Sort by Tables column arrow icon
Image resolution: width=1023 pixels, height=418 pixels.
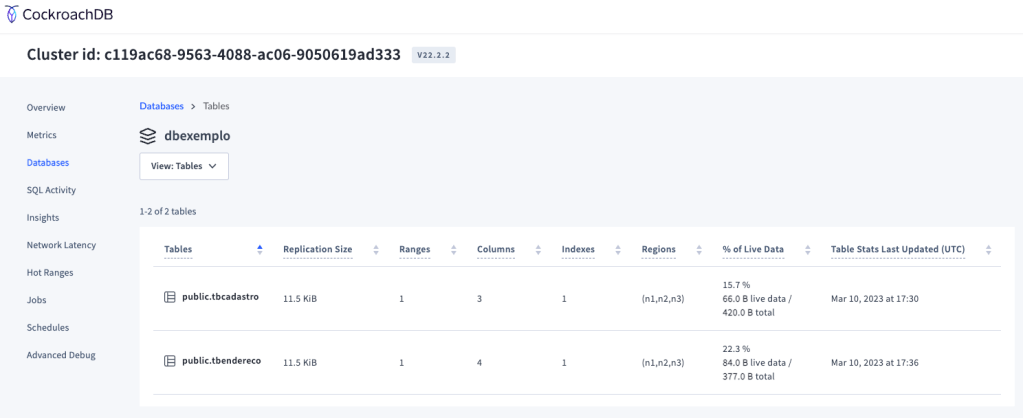[x=260, y=249]
